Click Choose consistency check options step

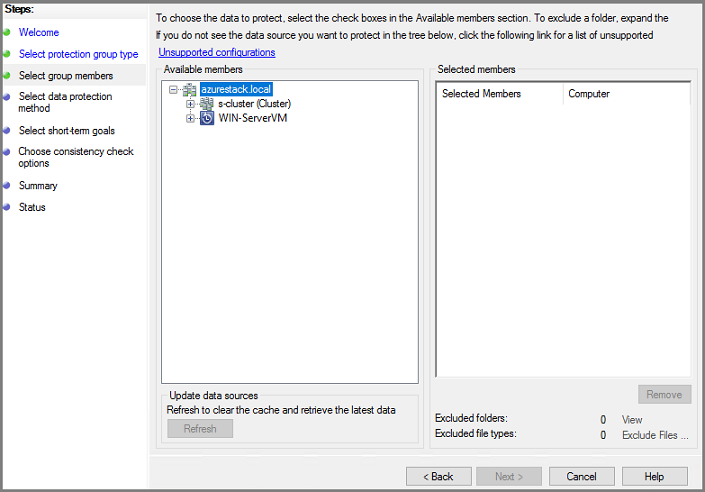pos(76,157)
